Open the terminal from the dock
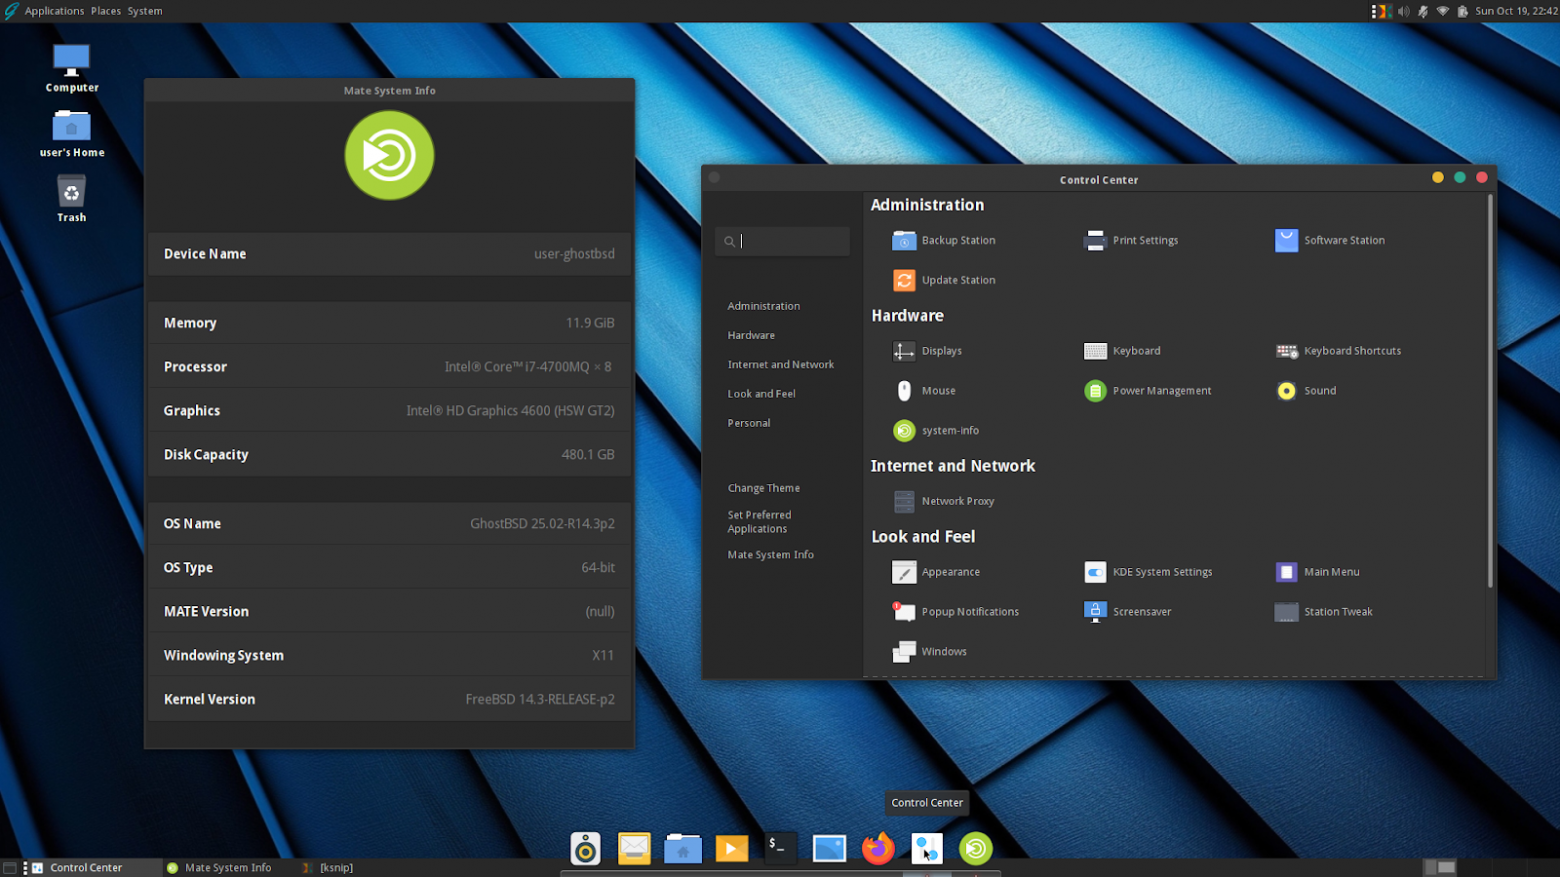The image size is (1560, 877). pyautogui.click(x=779, y=848)
